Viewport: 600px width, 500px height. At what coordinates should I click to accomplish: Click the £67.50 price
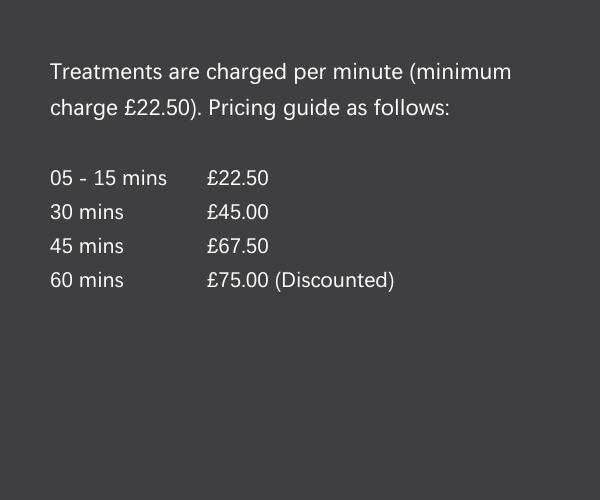pyautogui.click(x=238, y=246)
